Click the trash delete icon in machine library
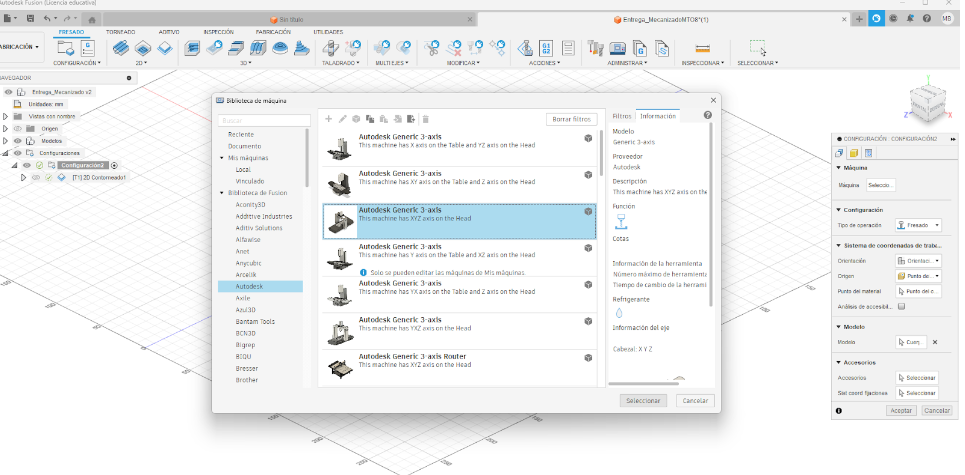Image resolution: width=965 pixels, height=475 pixels. 425,119
